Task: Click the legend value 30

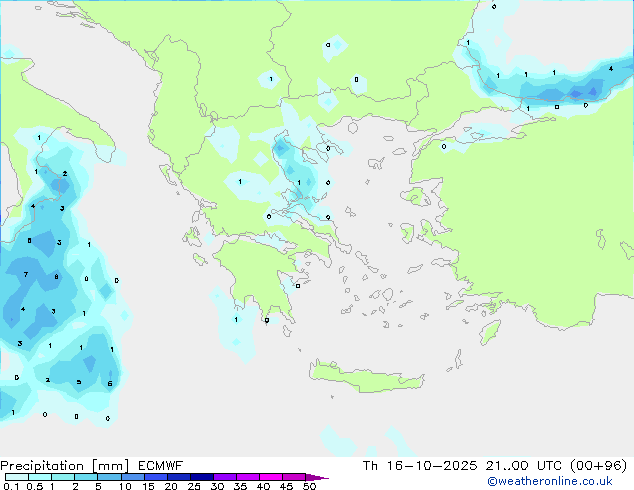Action: [x=217, y=486]
